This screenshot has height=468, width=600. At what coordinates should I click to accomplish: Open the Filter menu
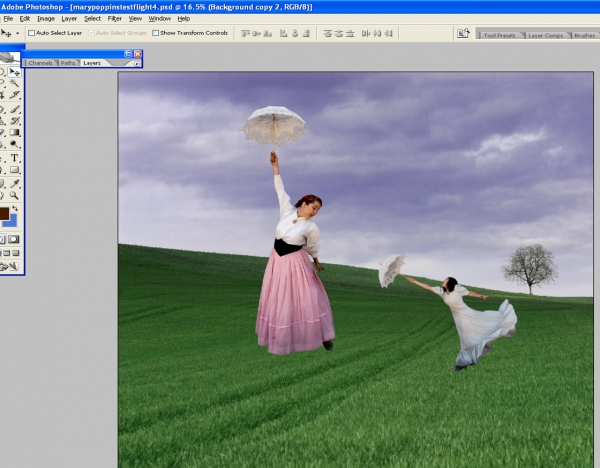115,19
